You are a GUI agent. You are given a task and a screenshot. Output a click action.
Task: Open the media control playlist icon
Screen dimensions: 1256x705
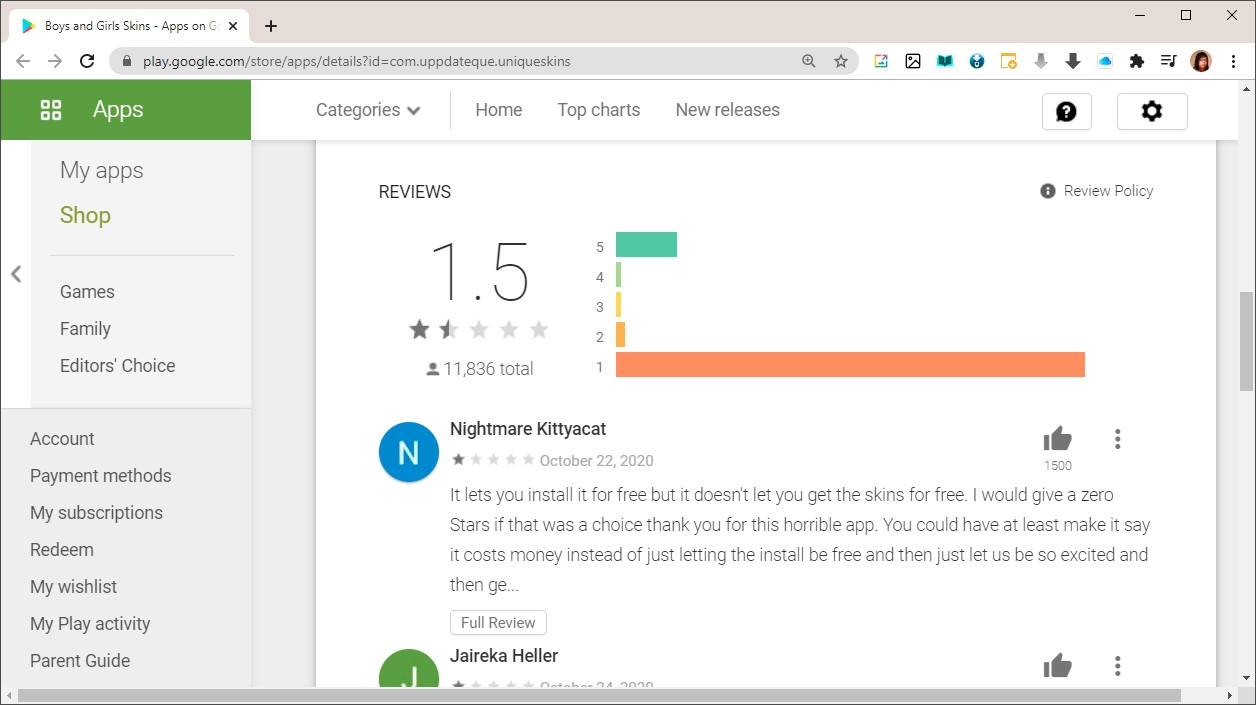[x=1169, y=61]
